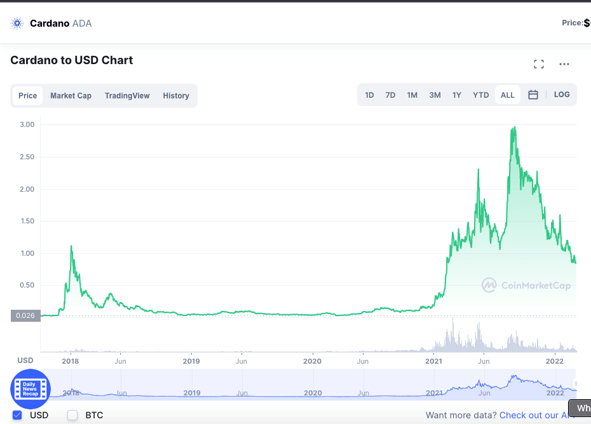Screen dimensions: 591x424
Task: Click the Cardano to USD Chart heading
Action: tap(72, 60)
